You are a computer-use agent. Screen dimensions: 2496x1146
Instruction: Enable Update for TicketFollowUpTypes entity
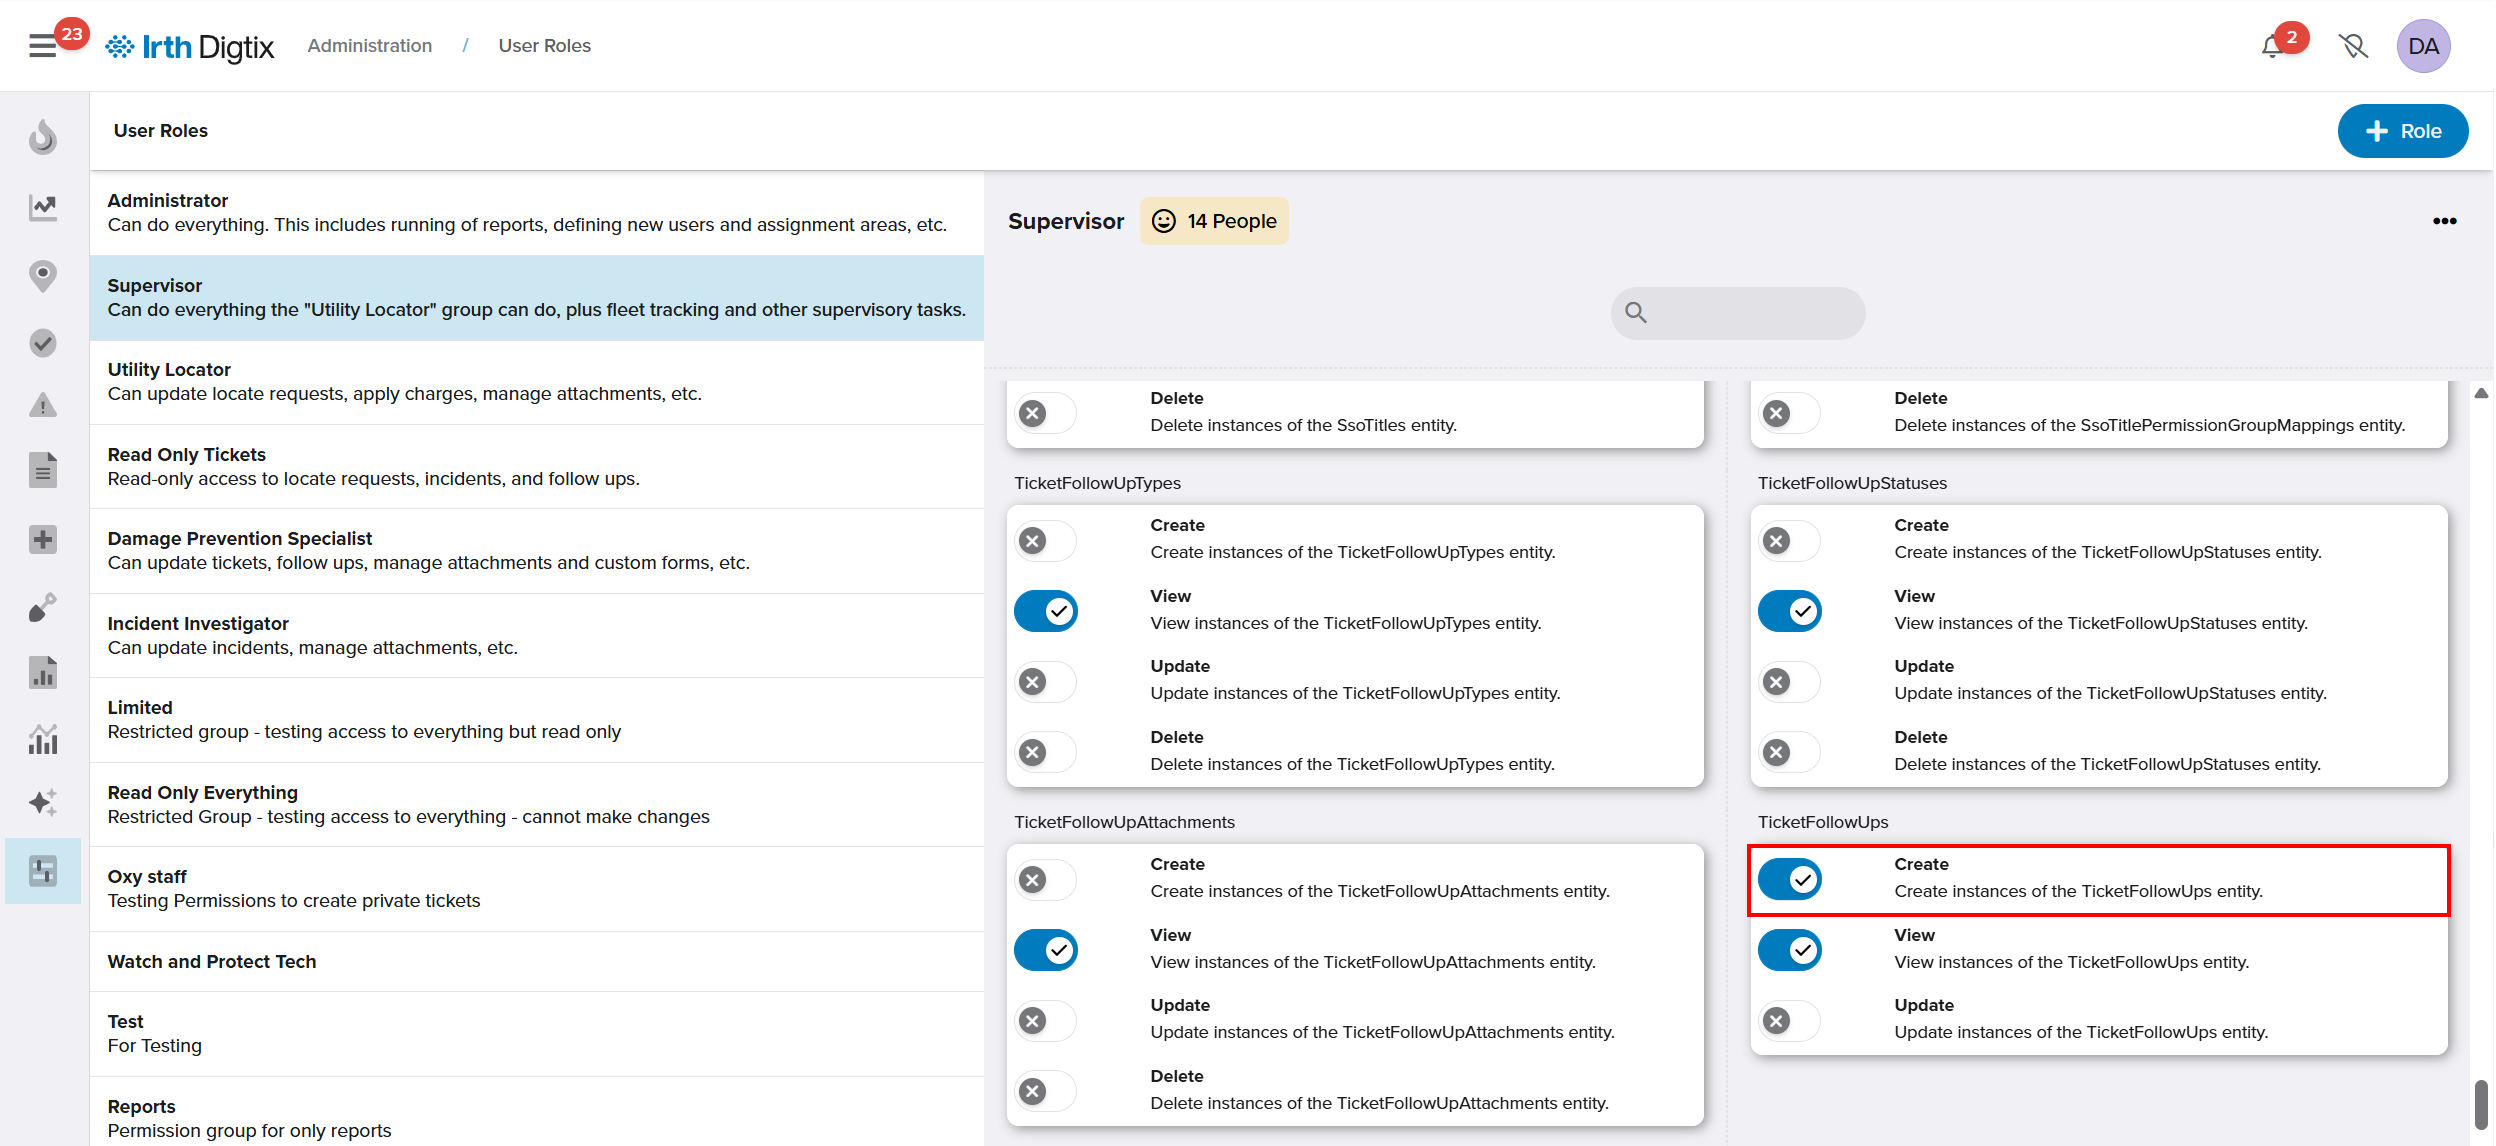tap(1045, 682)
